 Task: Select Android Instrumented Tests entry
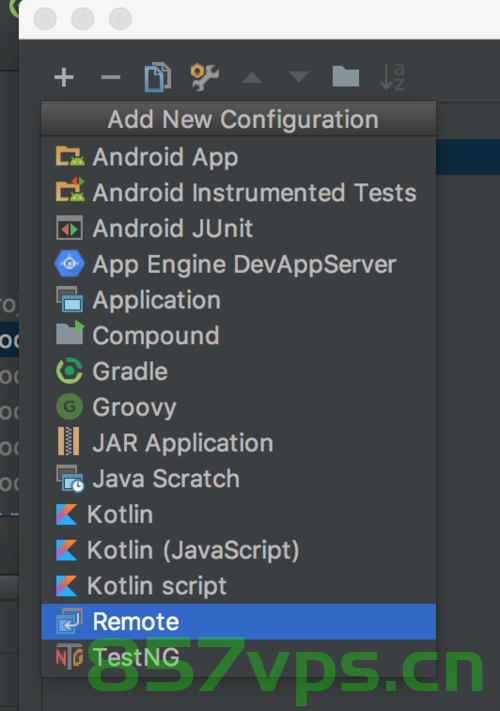click(238, 192)
